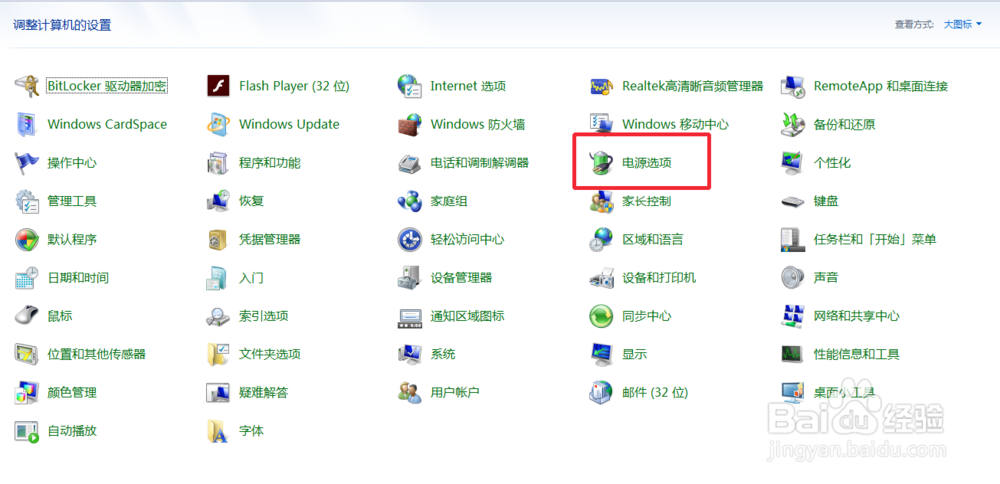This screenshot has width=1000, height=484.
Task: Click the 文件夹选项 link text
Action: [270, 354]
